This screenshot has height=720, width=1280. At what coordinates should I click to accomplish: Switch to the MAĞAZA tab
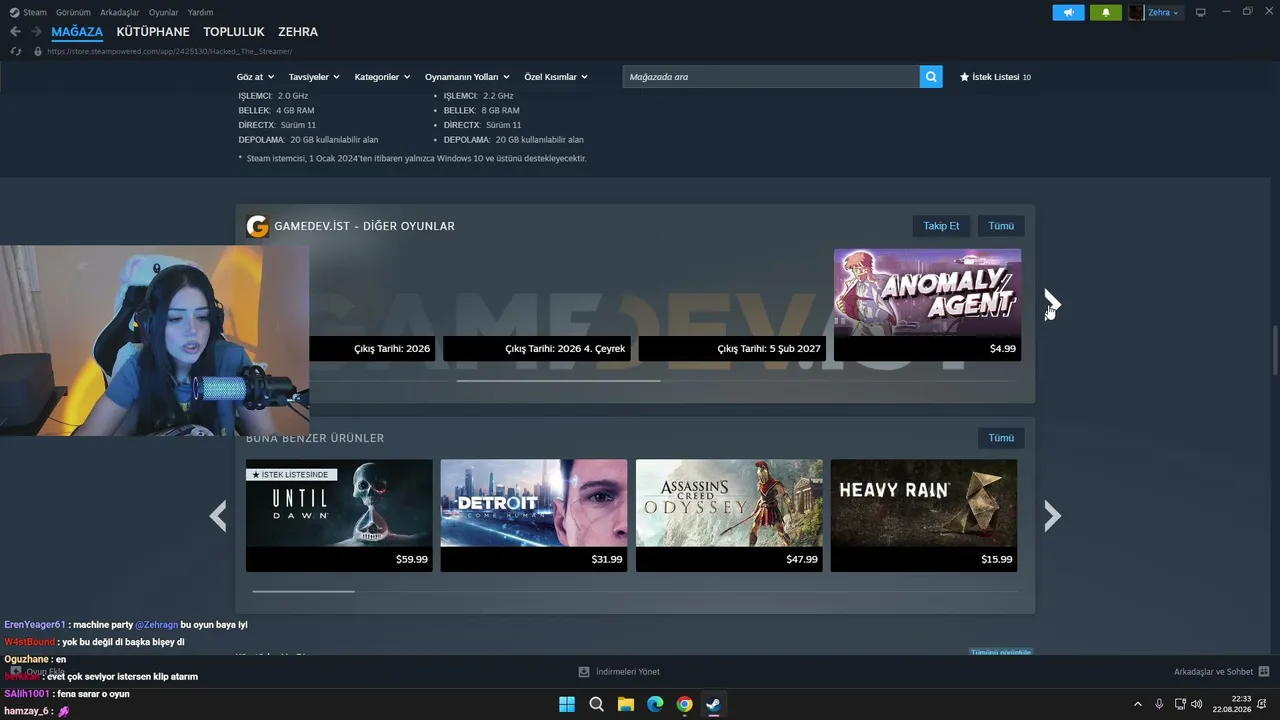click(77, 32)
